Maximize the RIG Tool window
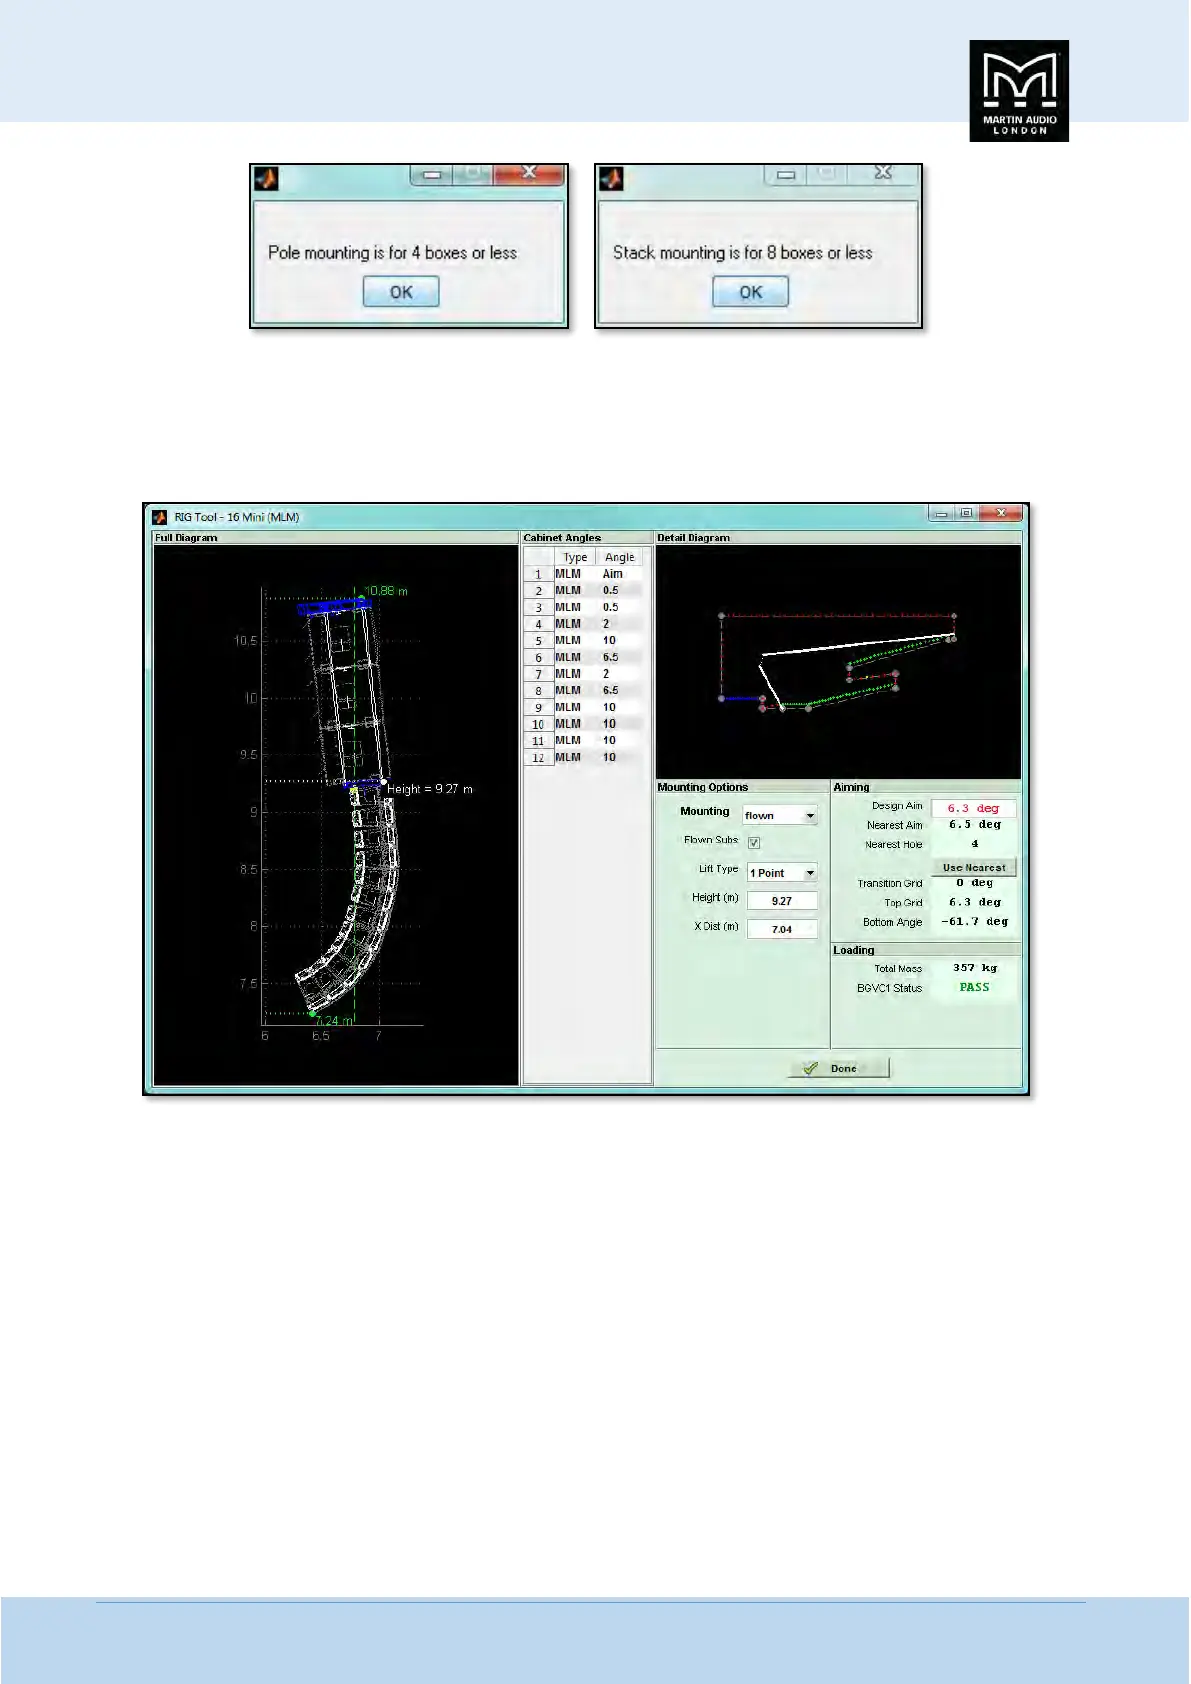Viewport: 1191px width, 1684px height. pos(966,513)
